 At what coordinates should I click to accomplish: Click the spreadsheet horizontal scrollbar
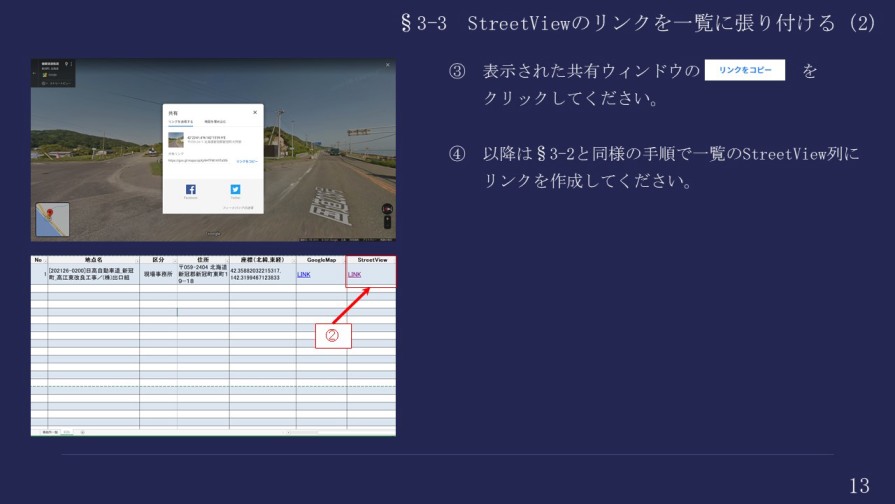coord(330,432)
